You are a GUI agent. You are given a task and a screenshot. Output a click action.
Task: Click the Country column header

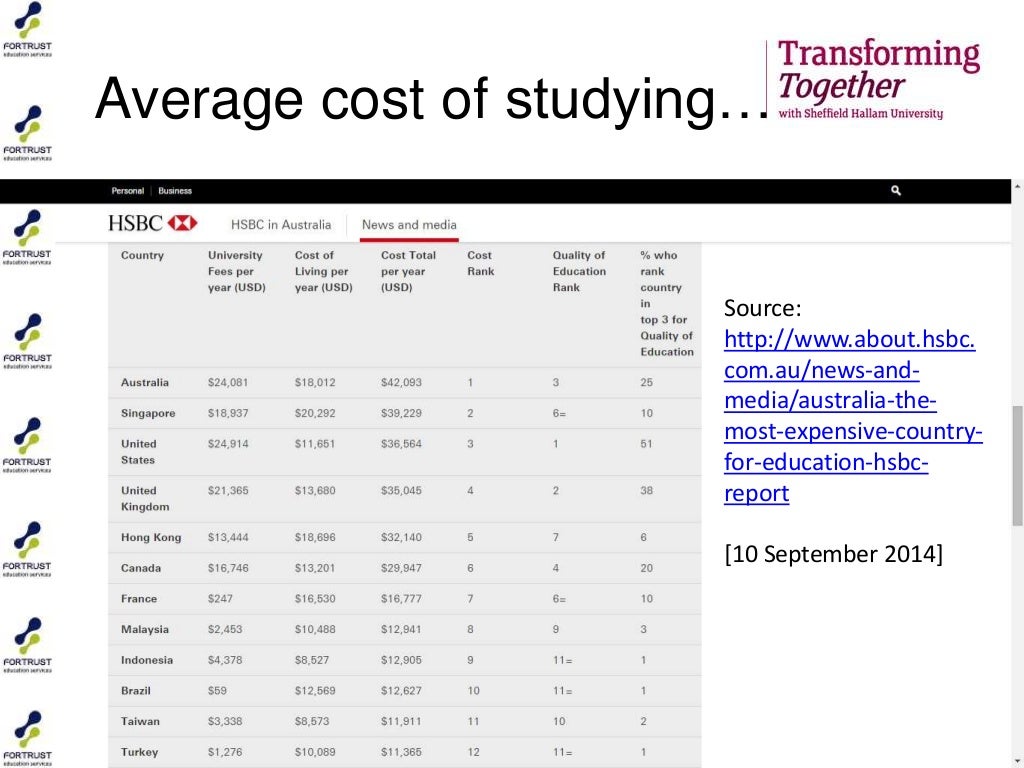[142, 255]
